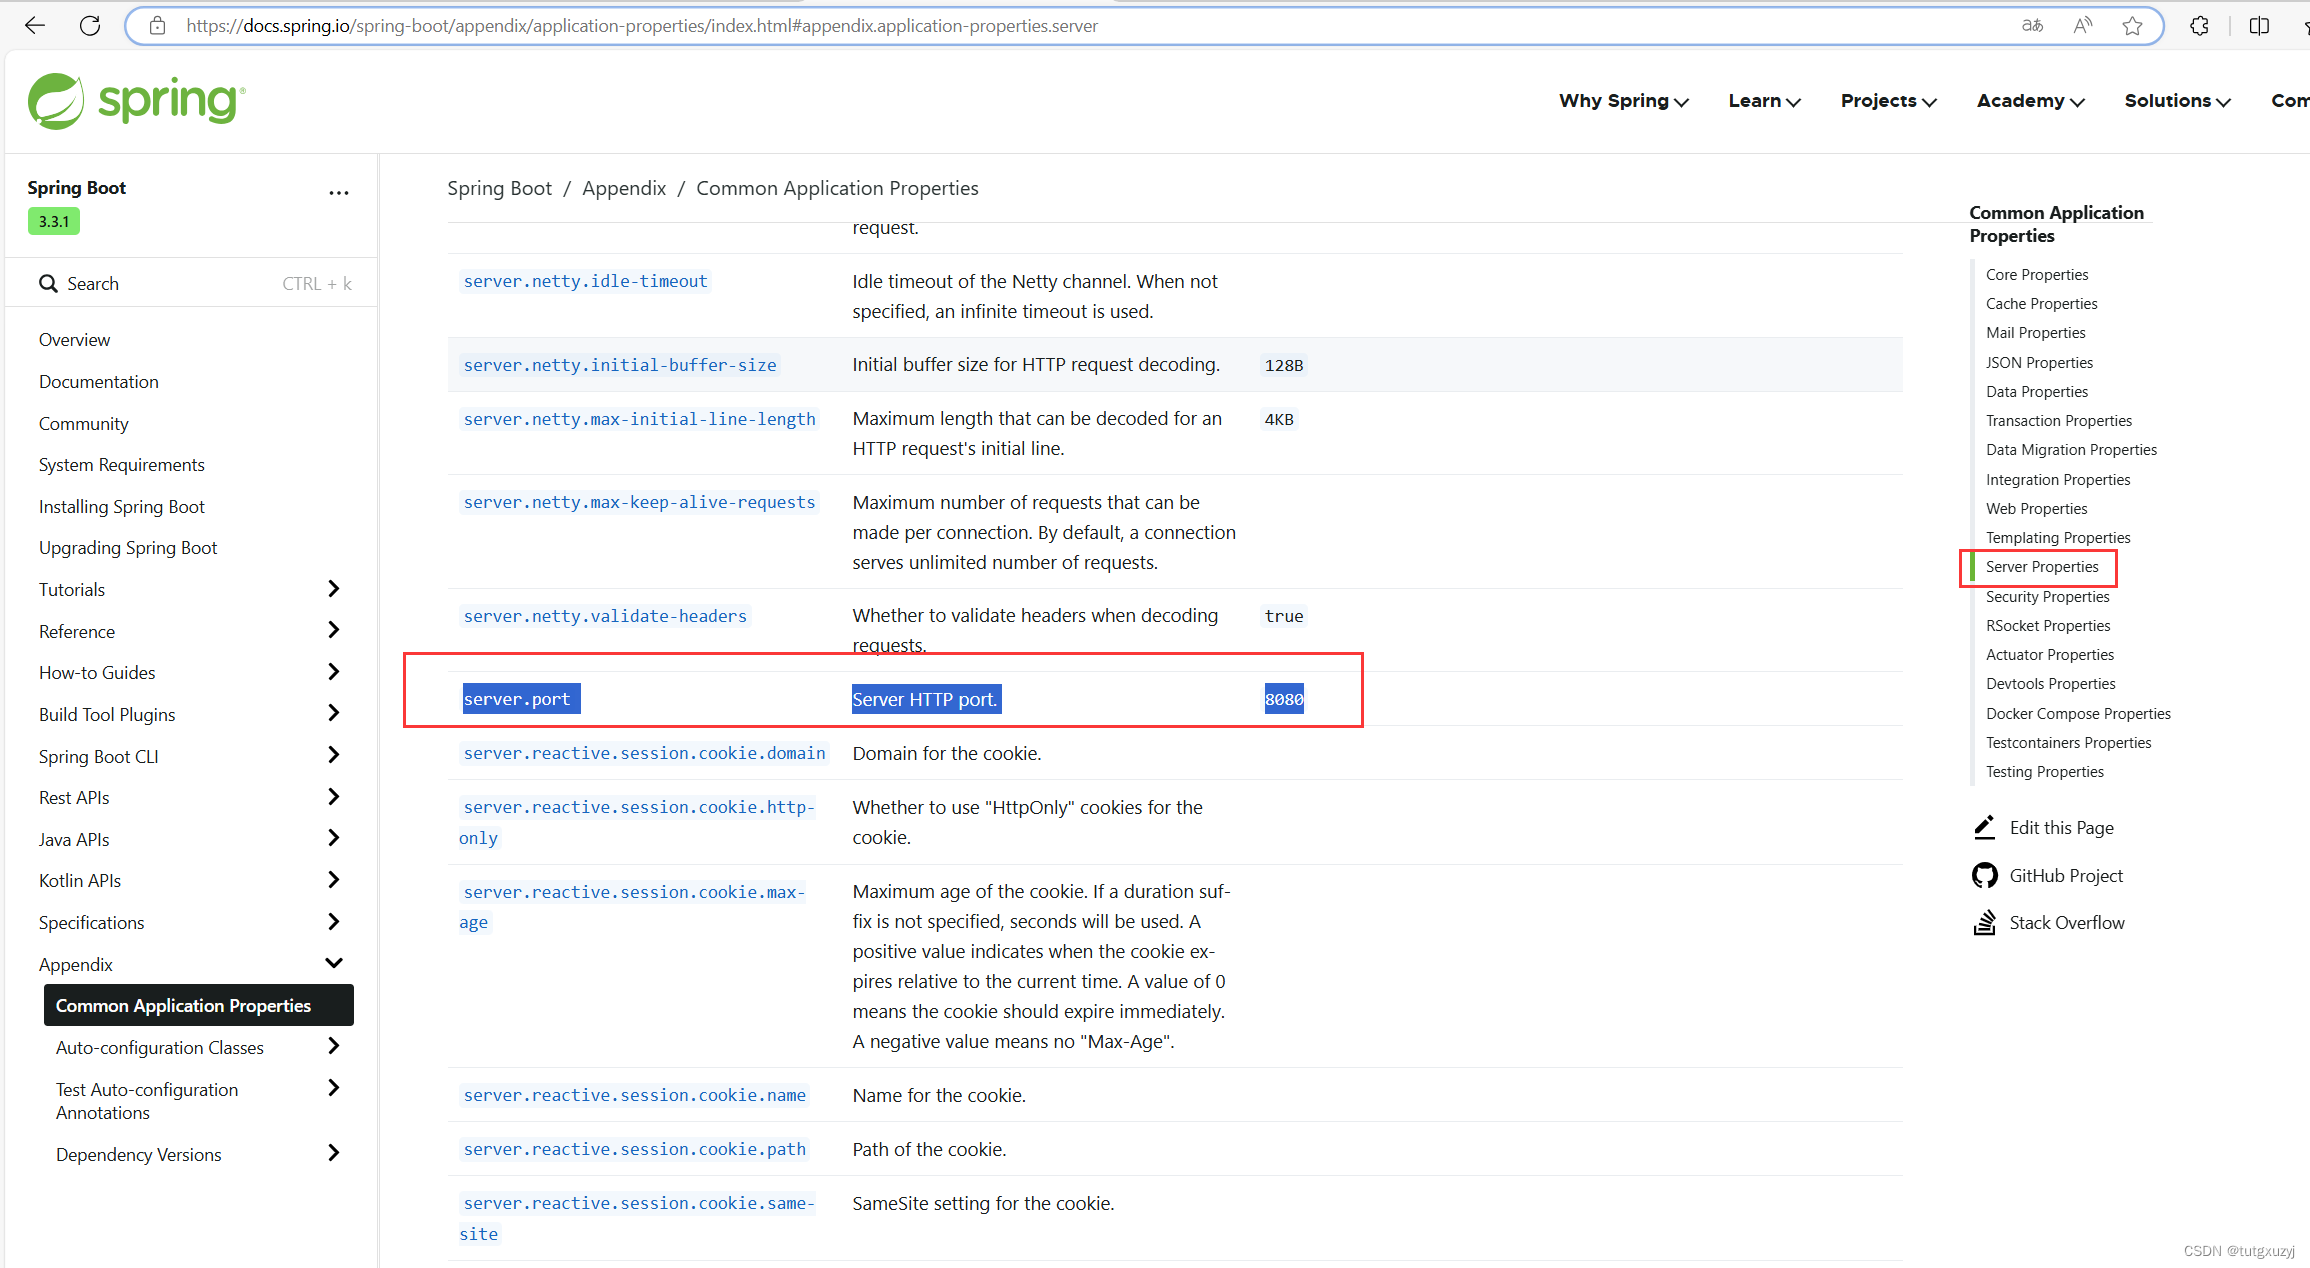Click server.netty.initial-buffer-size link
The width and height of the screenshot is (2310, 1268).
(620, 365)
